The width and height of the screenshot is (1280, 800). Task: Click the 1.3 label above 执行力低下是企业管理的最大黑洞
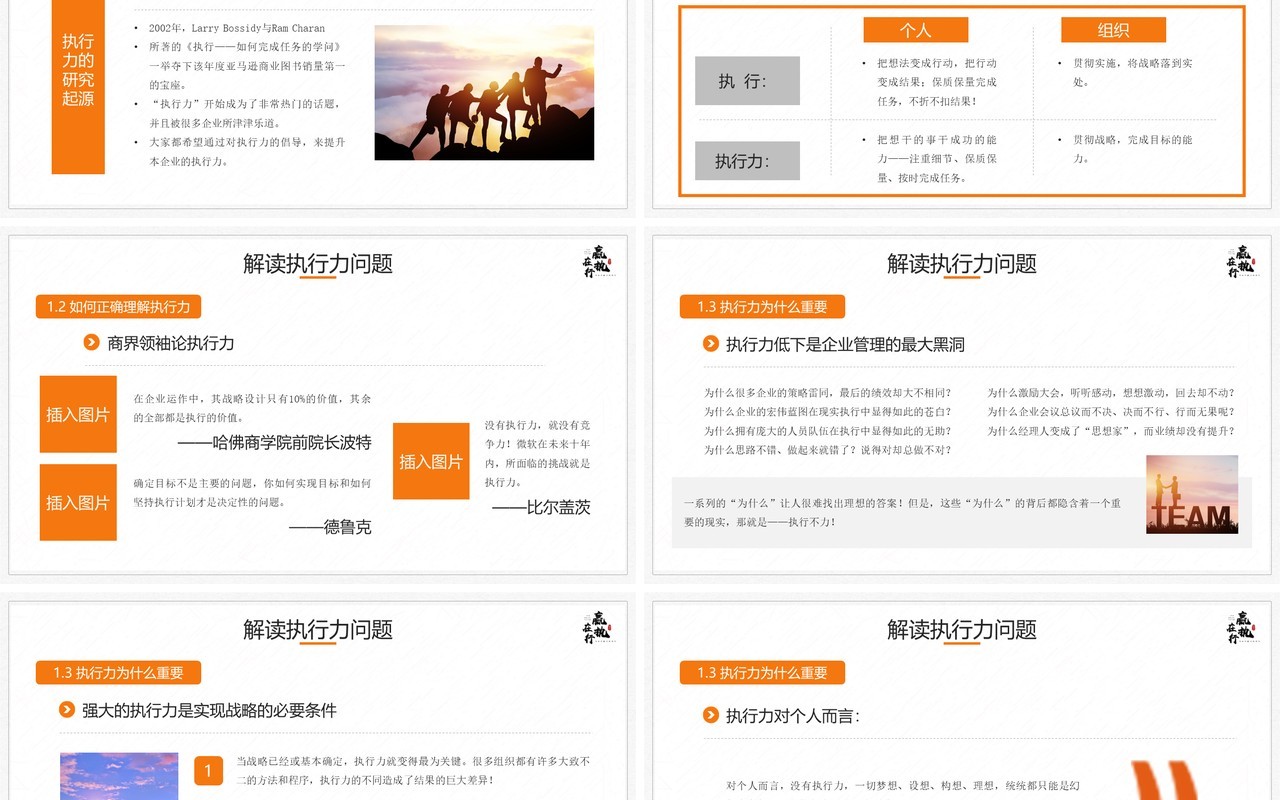762,306
